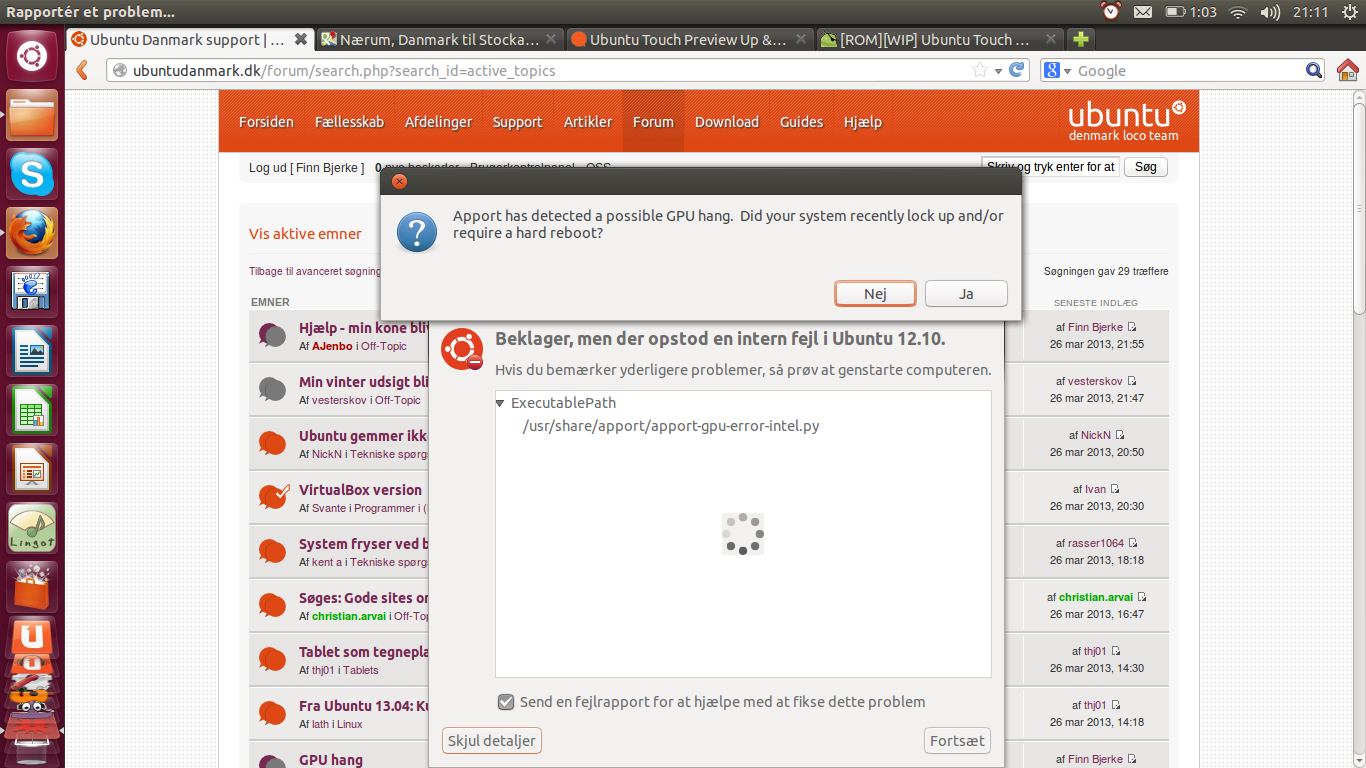Open Ubuntu Software Center shopping bag icon
The height and width of the screenshot is (768, 1366).
32,587
